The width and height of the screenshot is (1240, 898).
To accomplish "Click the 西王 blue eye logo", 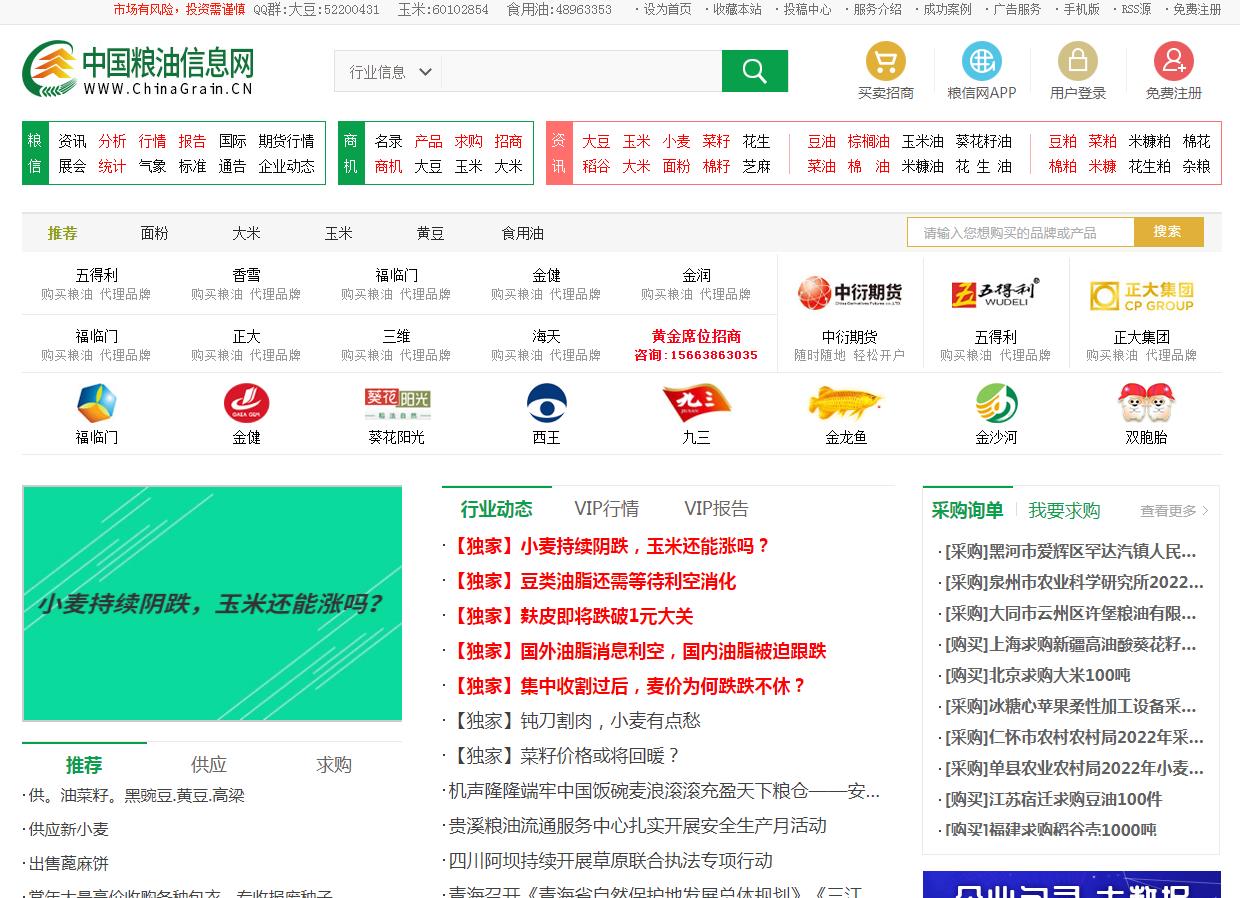I will coord(547,403).
